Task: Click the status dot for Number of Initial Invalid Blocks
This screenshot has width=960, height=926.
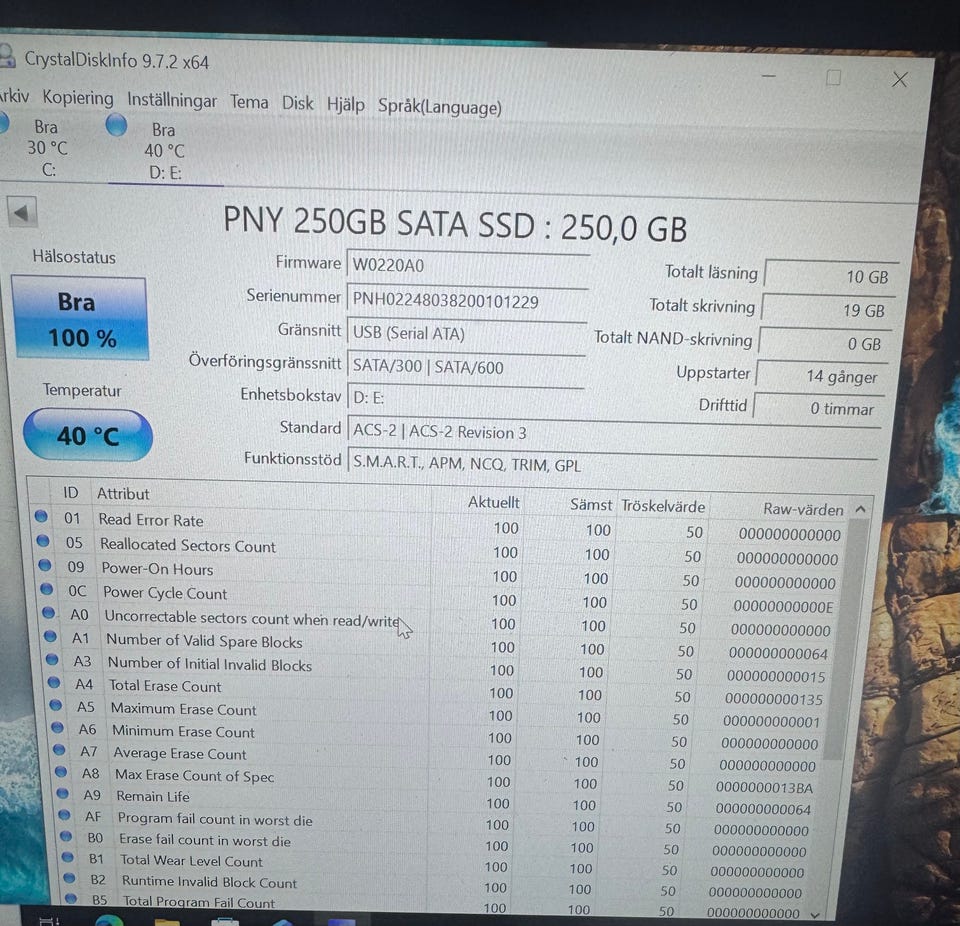Action: point(52,659)
